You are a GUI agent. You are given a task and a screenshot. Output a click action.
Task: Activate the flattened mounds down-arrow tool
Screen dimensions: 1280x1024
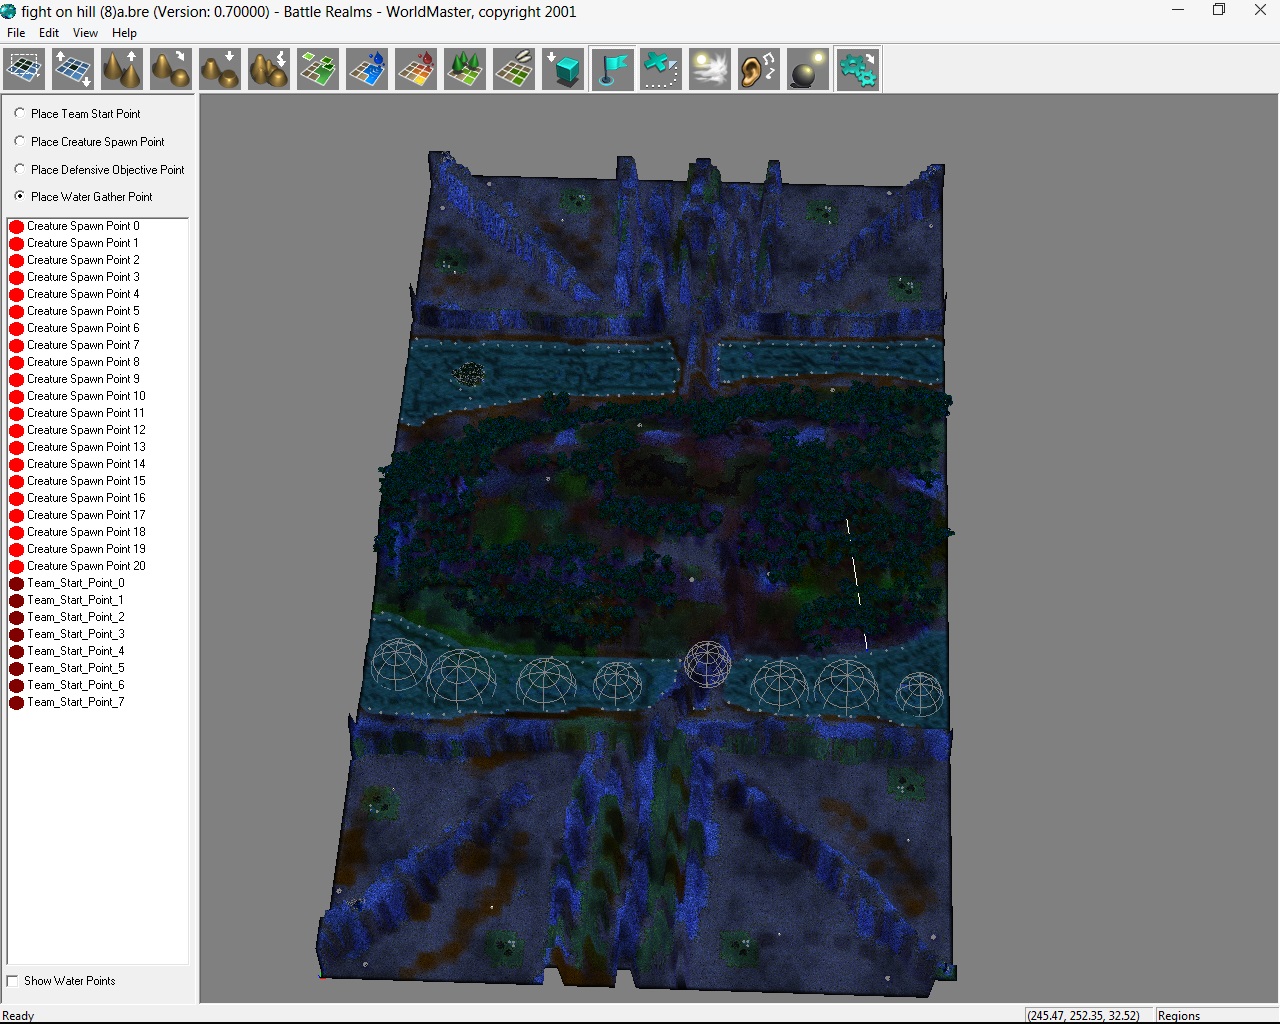(220, 69)
